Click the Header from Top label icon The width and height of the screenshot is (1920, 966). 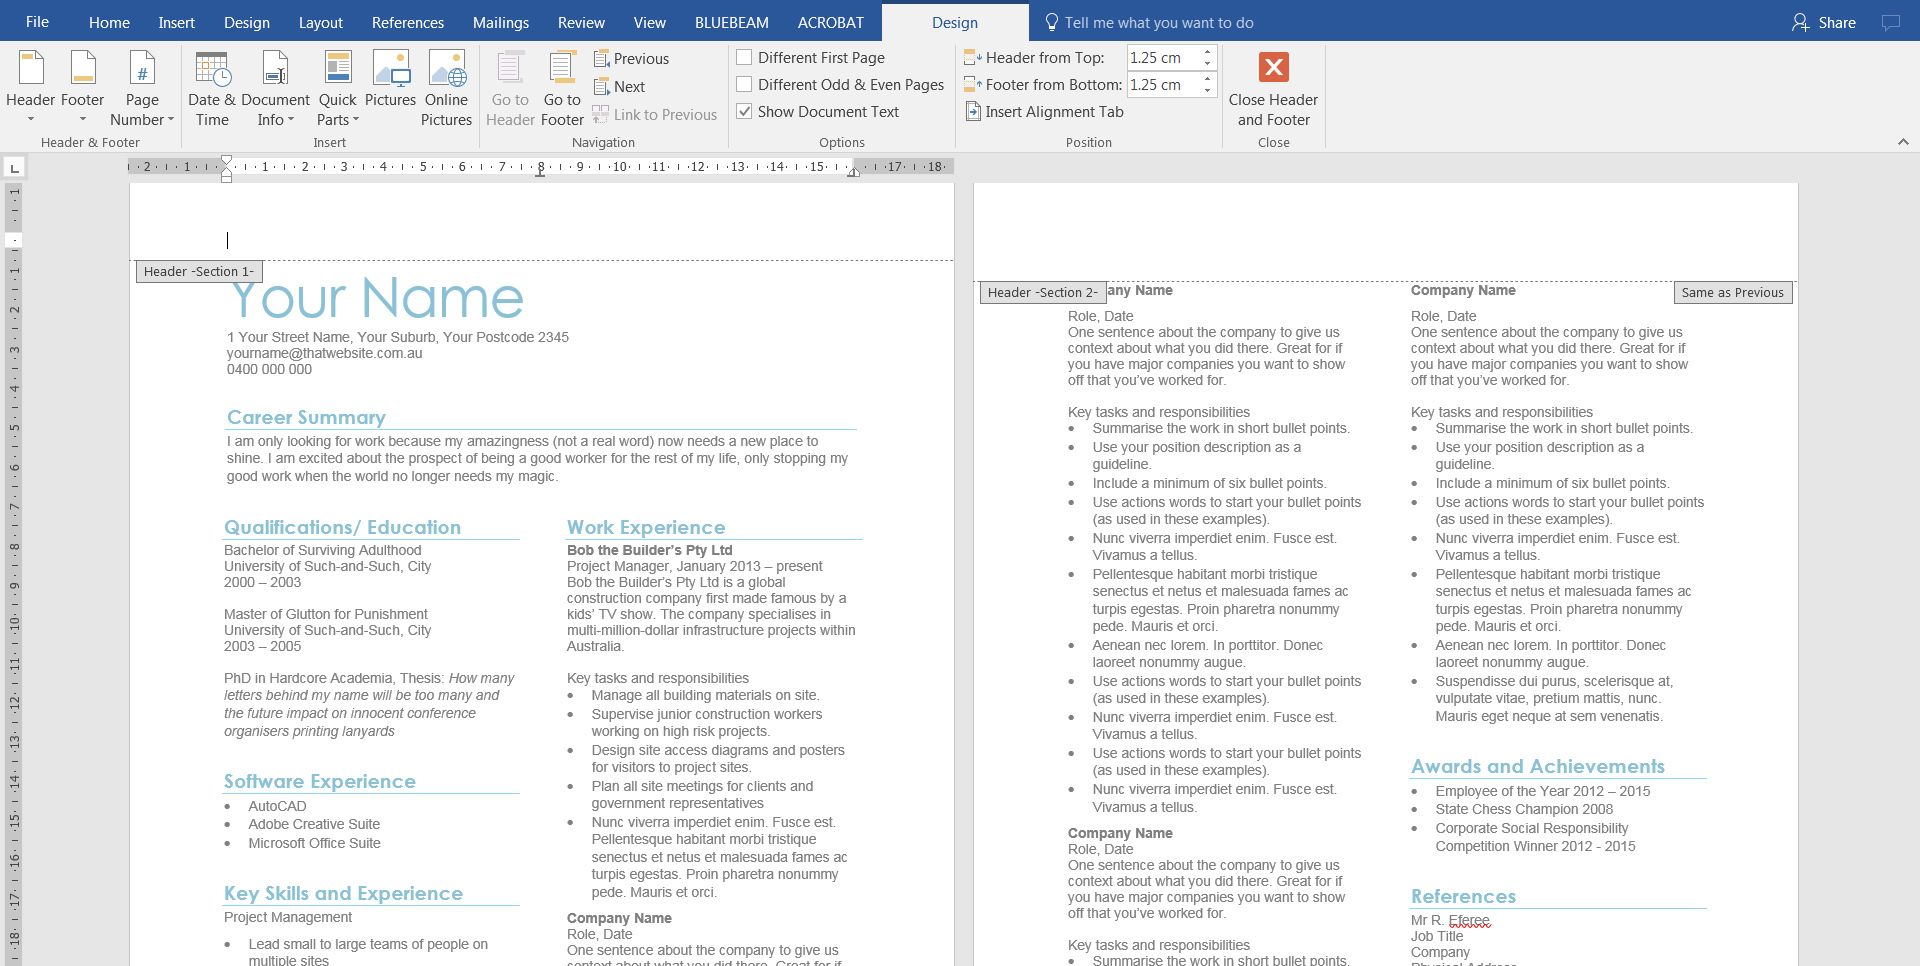pyautogui.click(x=972, y=58)
